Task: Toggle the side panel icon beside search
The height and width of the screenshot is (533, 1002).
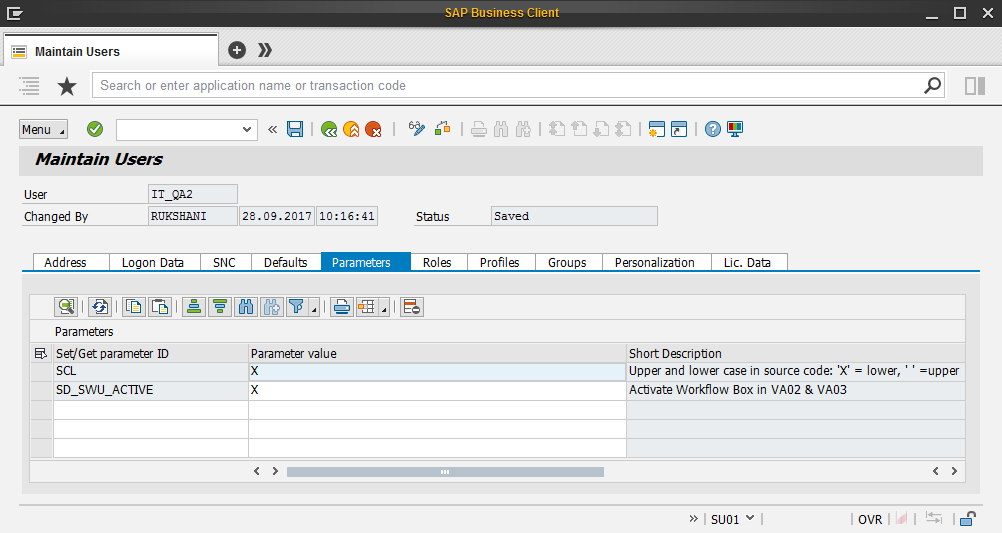Action: click(975, 86)
